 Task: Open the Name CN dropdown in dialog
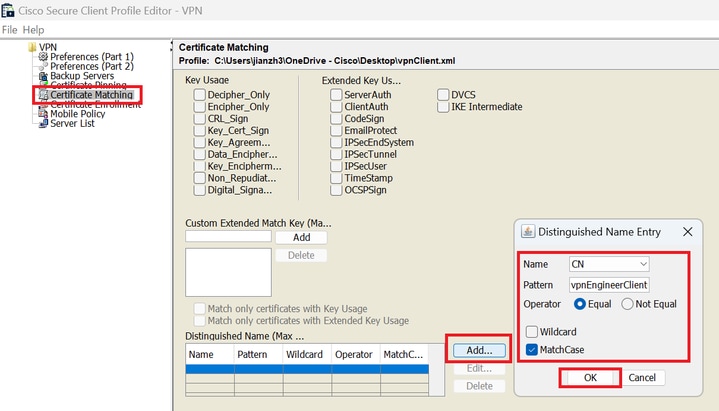609,264
